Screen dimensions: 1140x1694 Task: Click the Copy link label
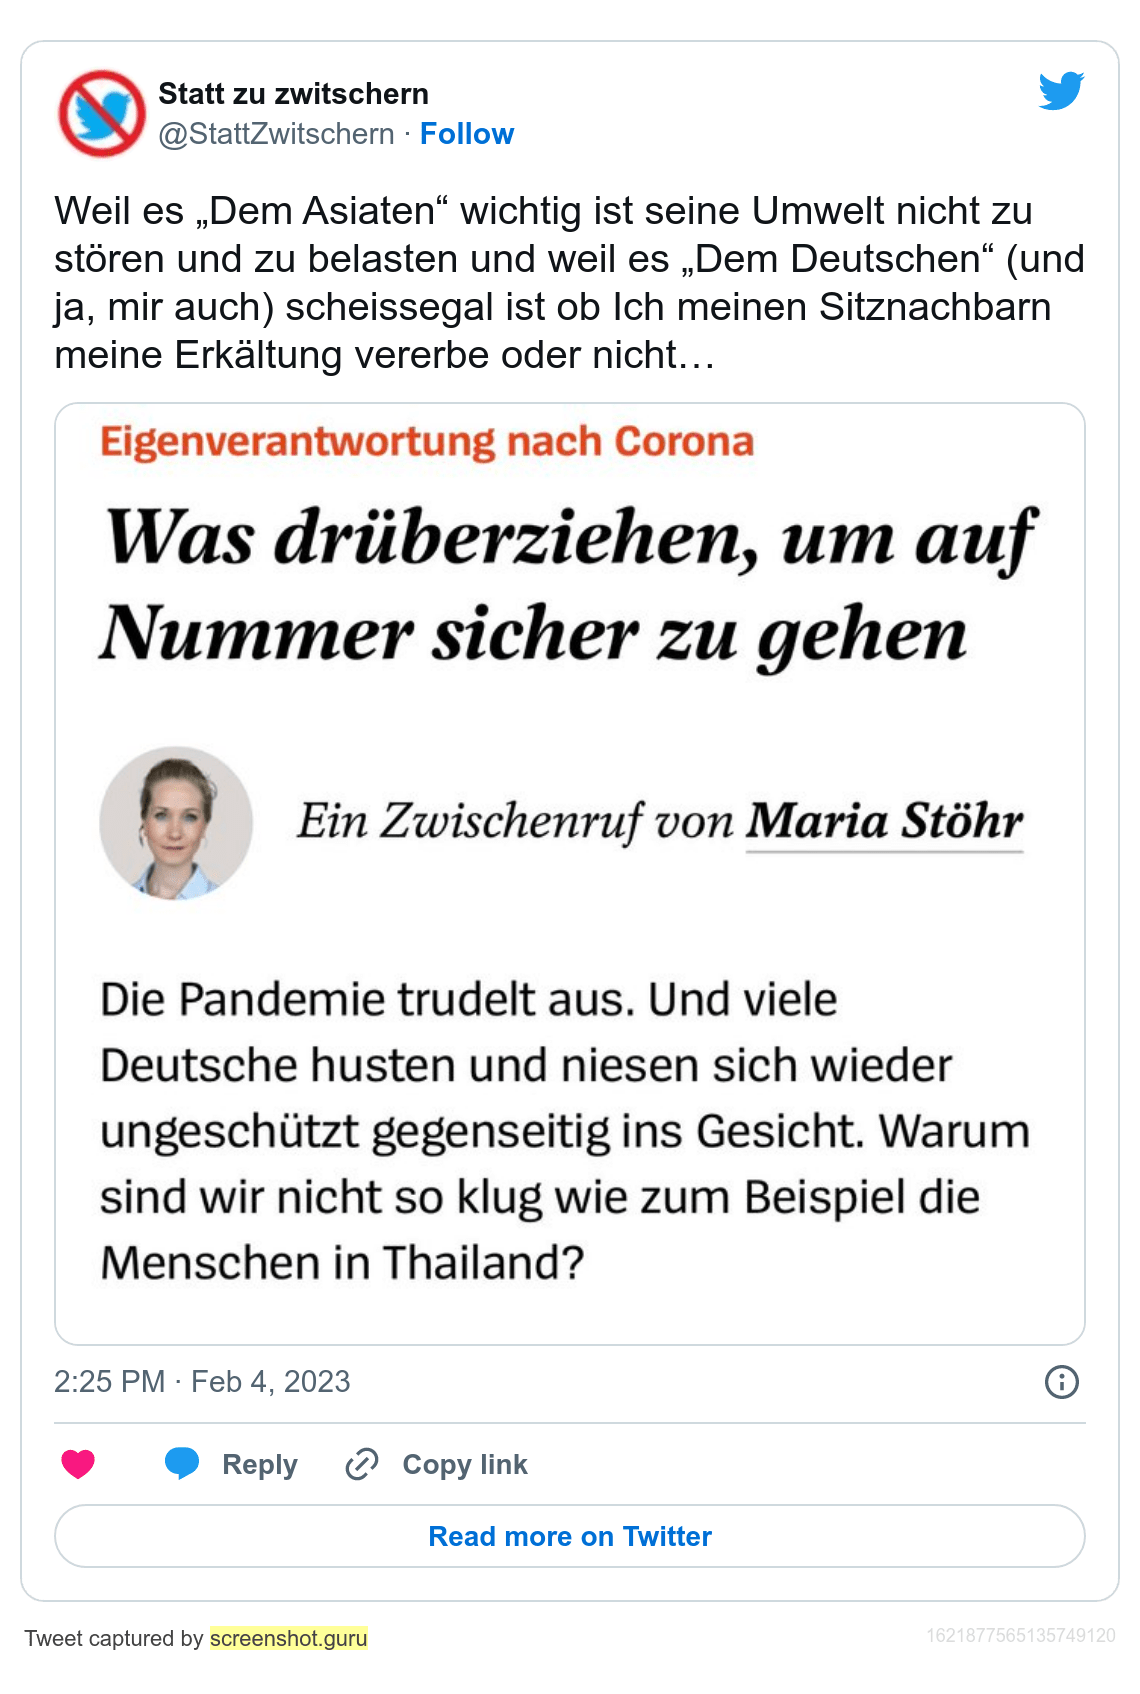coord(465,1464)
